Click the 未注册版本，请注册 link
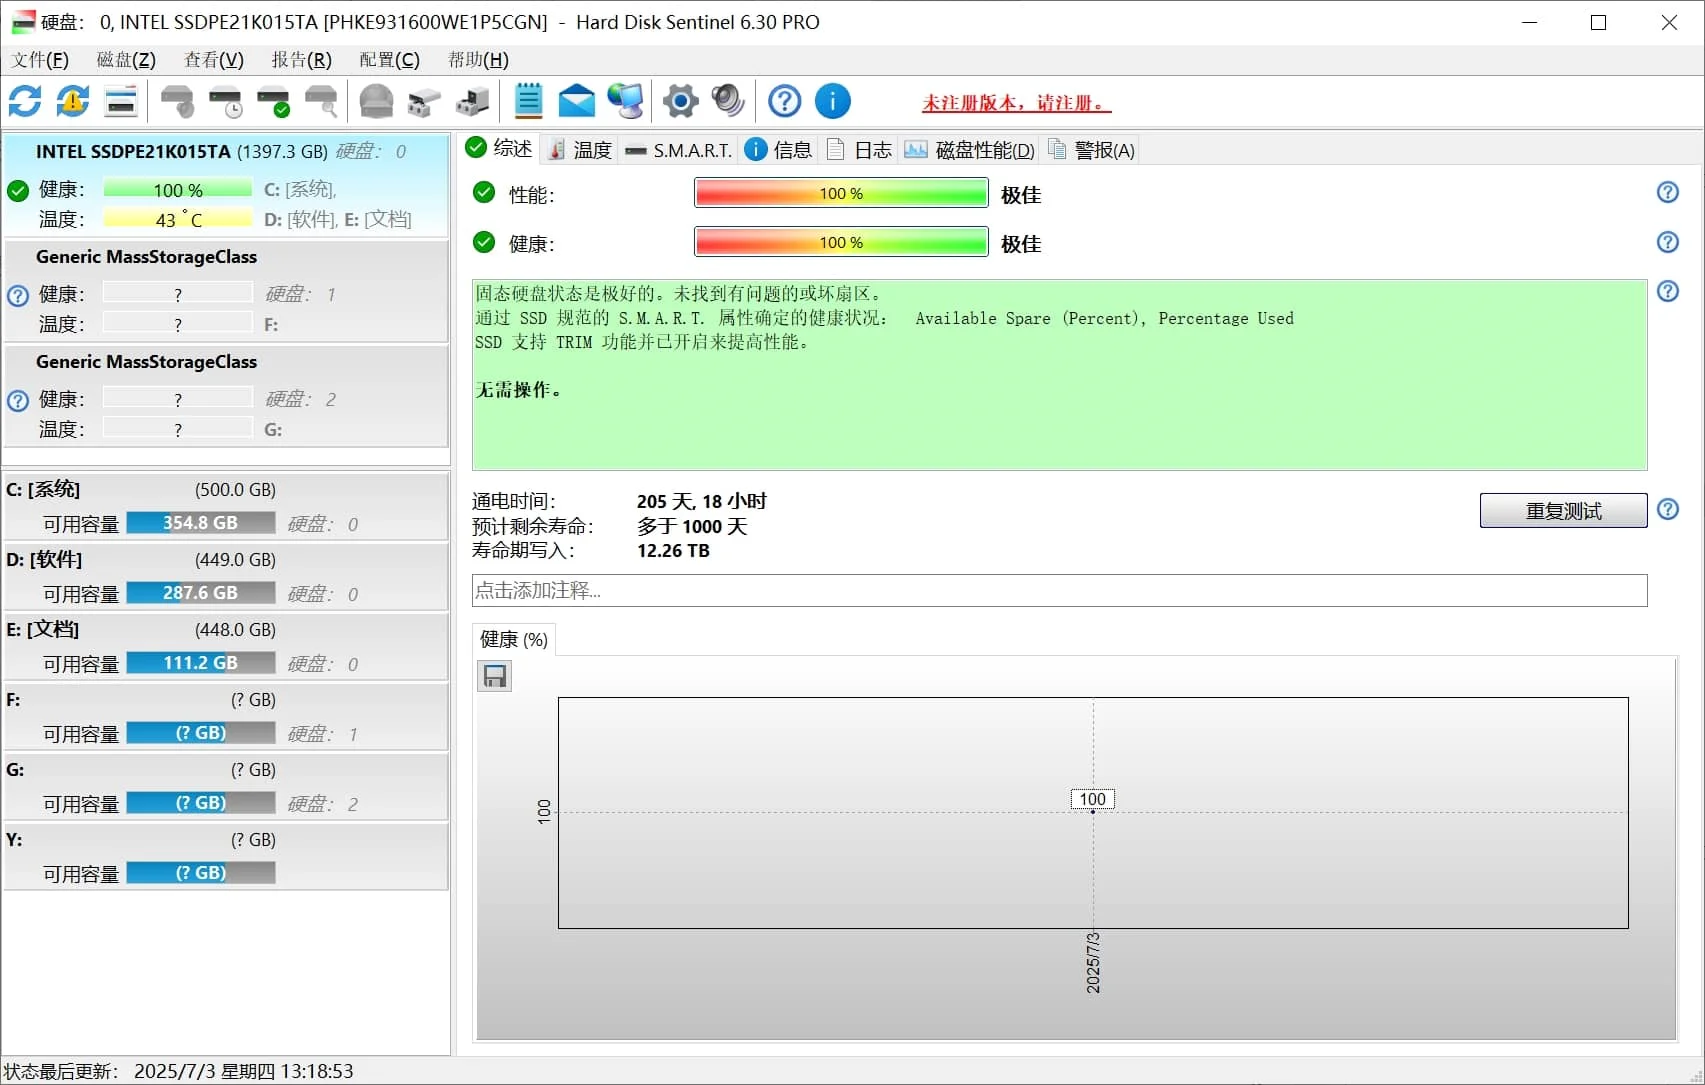The image size is (1705, 1085). click(x=1016, y=102)
